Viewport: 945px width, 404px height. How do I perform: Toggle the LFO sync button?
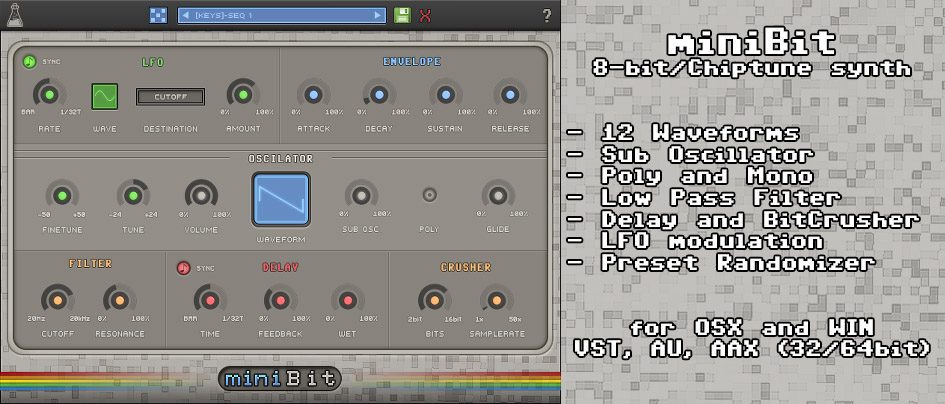click(29, 62)
